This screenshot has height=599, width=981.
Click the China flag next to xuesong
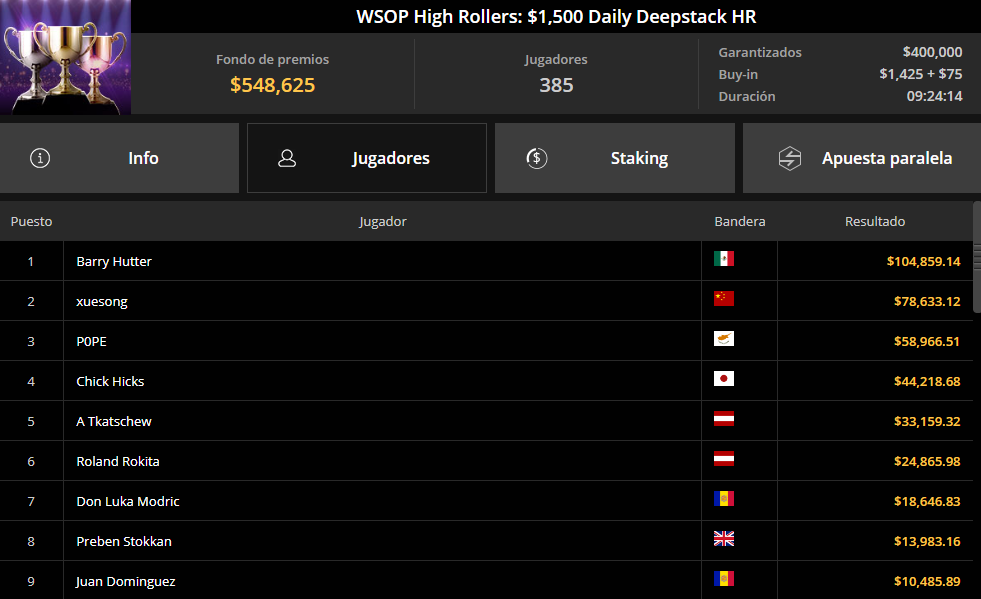click(724, 299)
